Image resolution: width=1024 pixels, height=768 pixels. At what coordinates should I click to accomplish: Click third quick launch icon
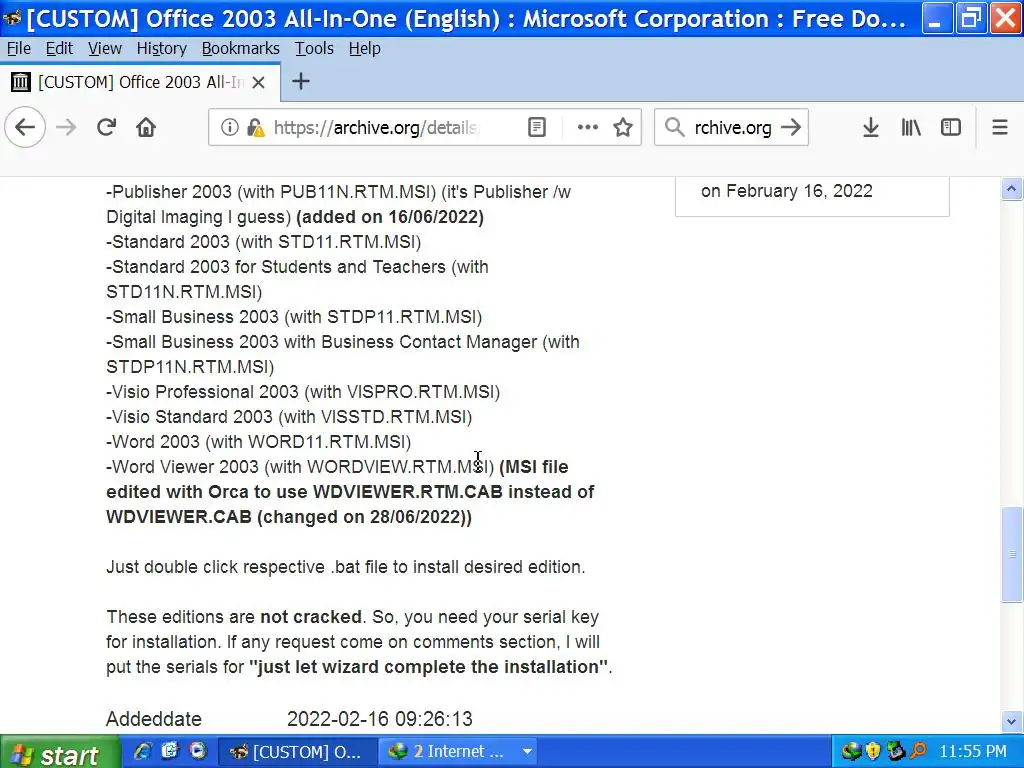198,751
